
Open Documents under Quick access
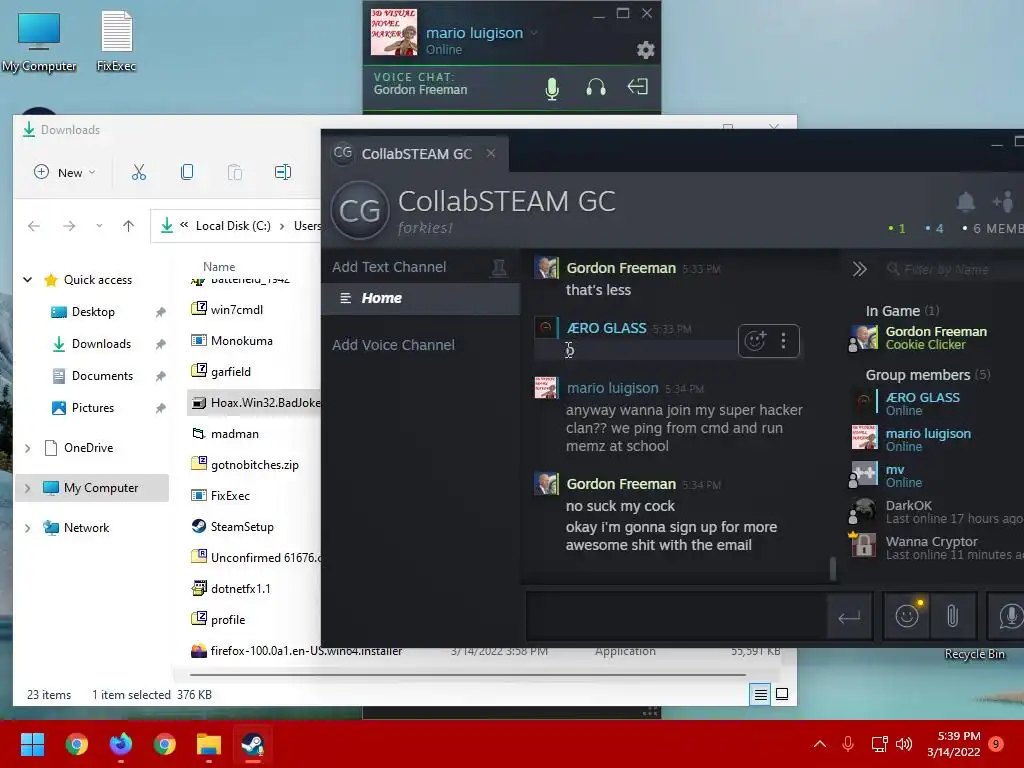[x=102, y=376]
